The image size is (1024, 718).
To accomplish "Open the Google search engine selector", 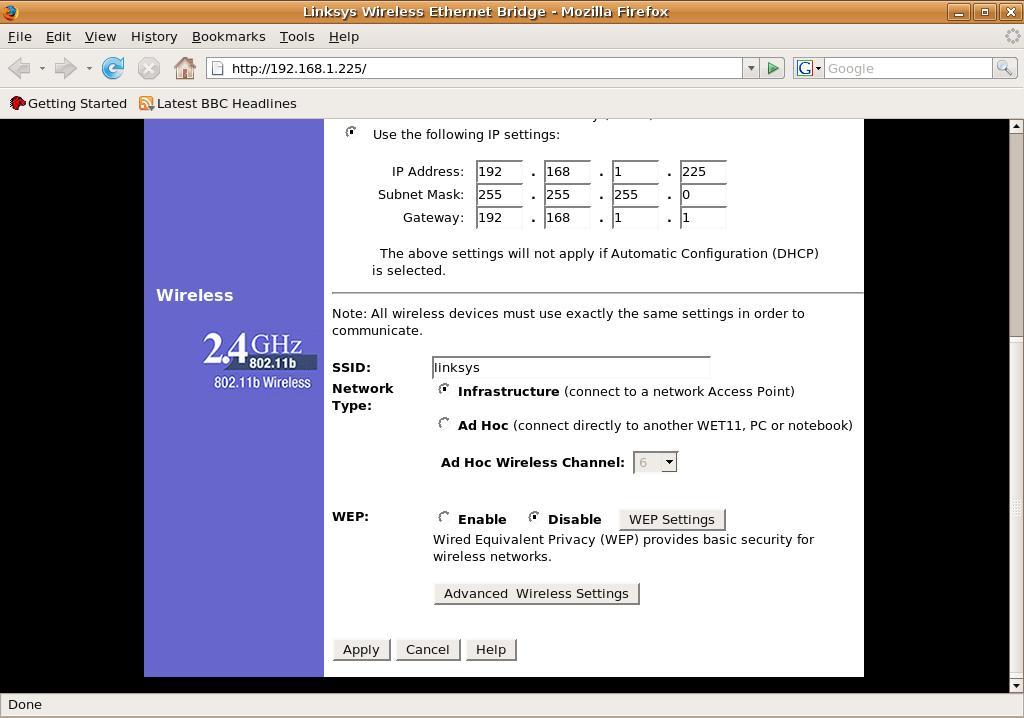I will pyautogui.click(x=808, y=68).
